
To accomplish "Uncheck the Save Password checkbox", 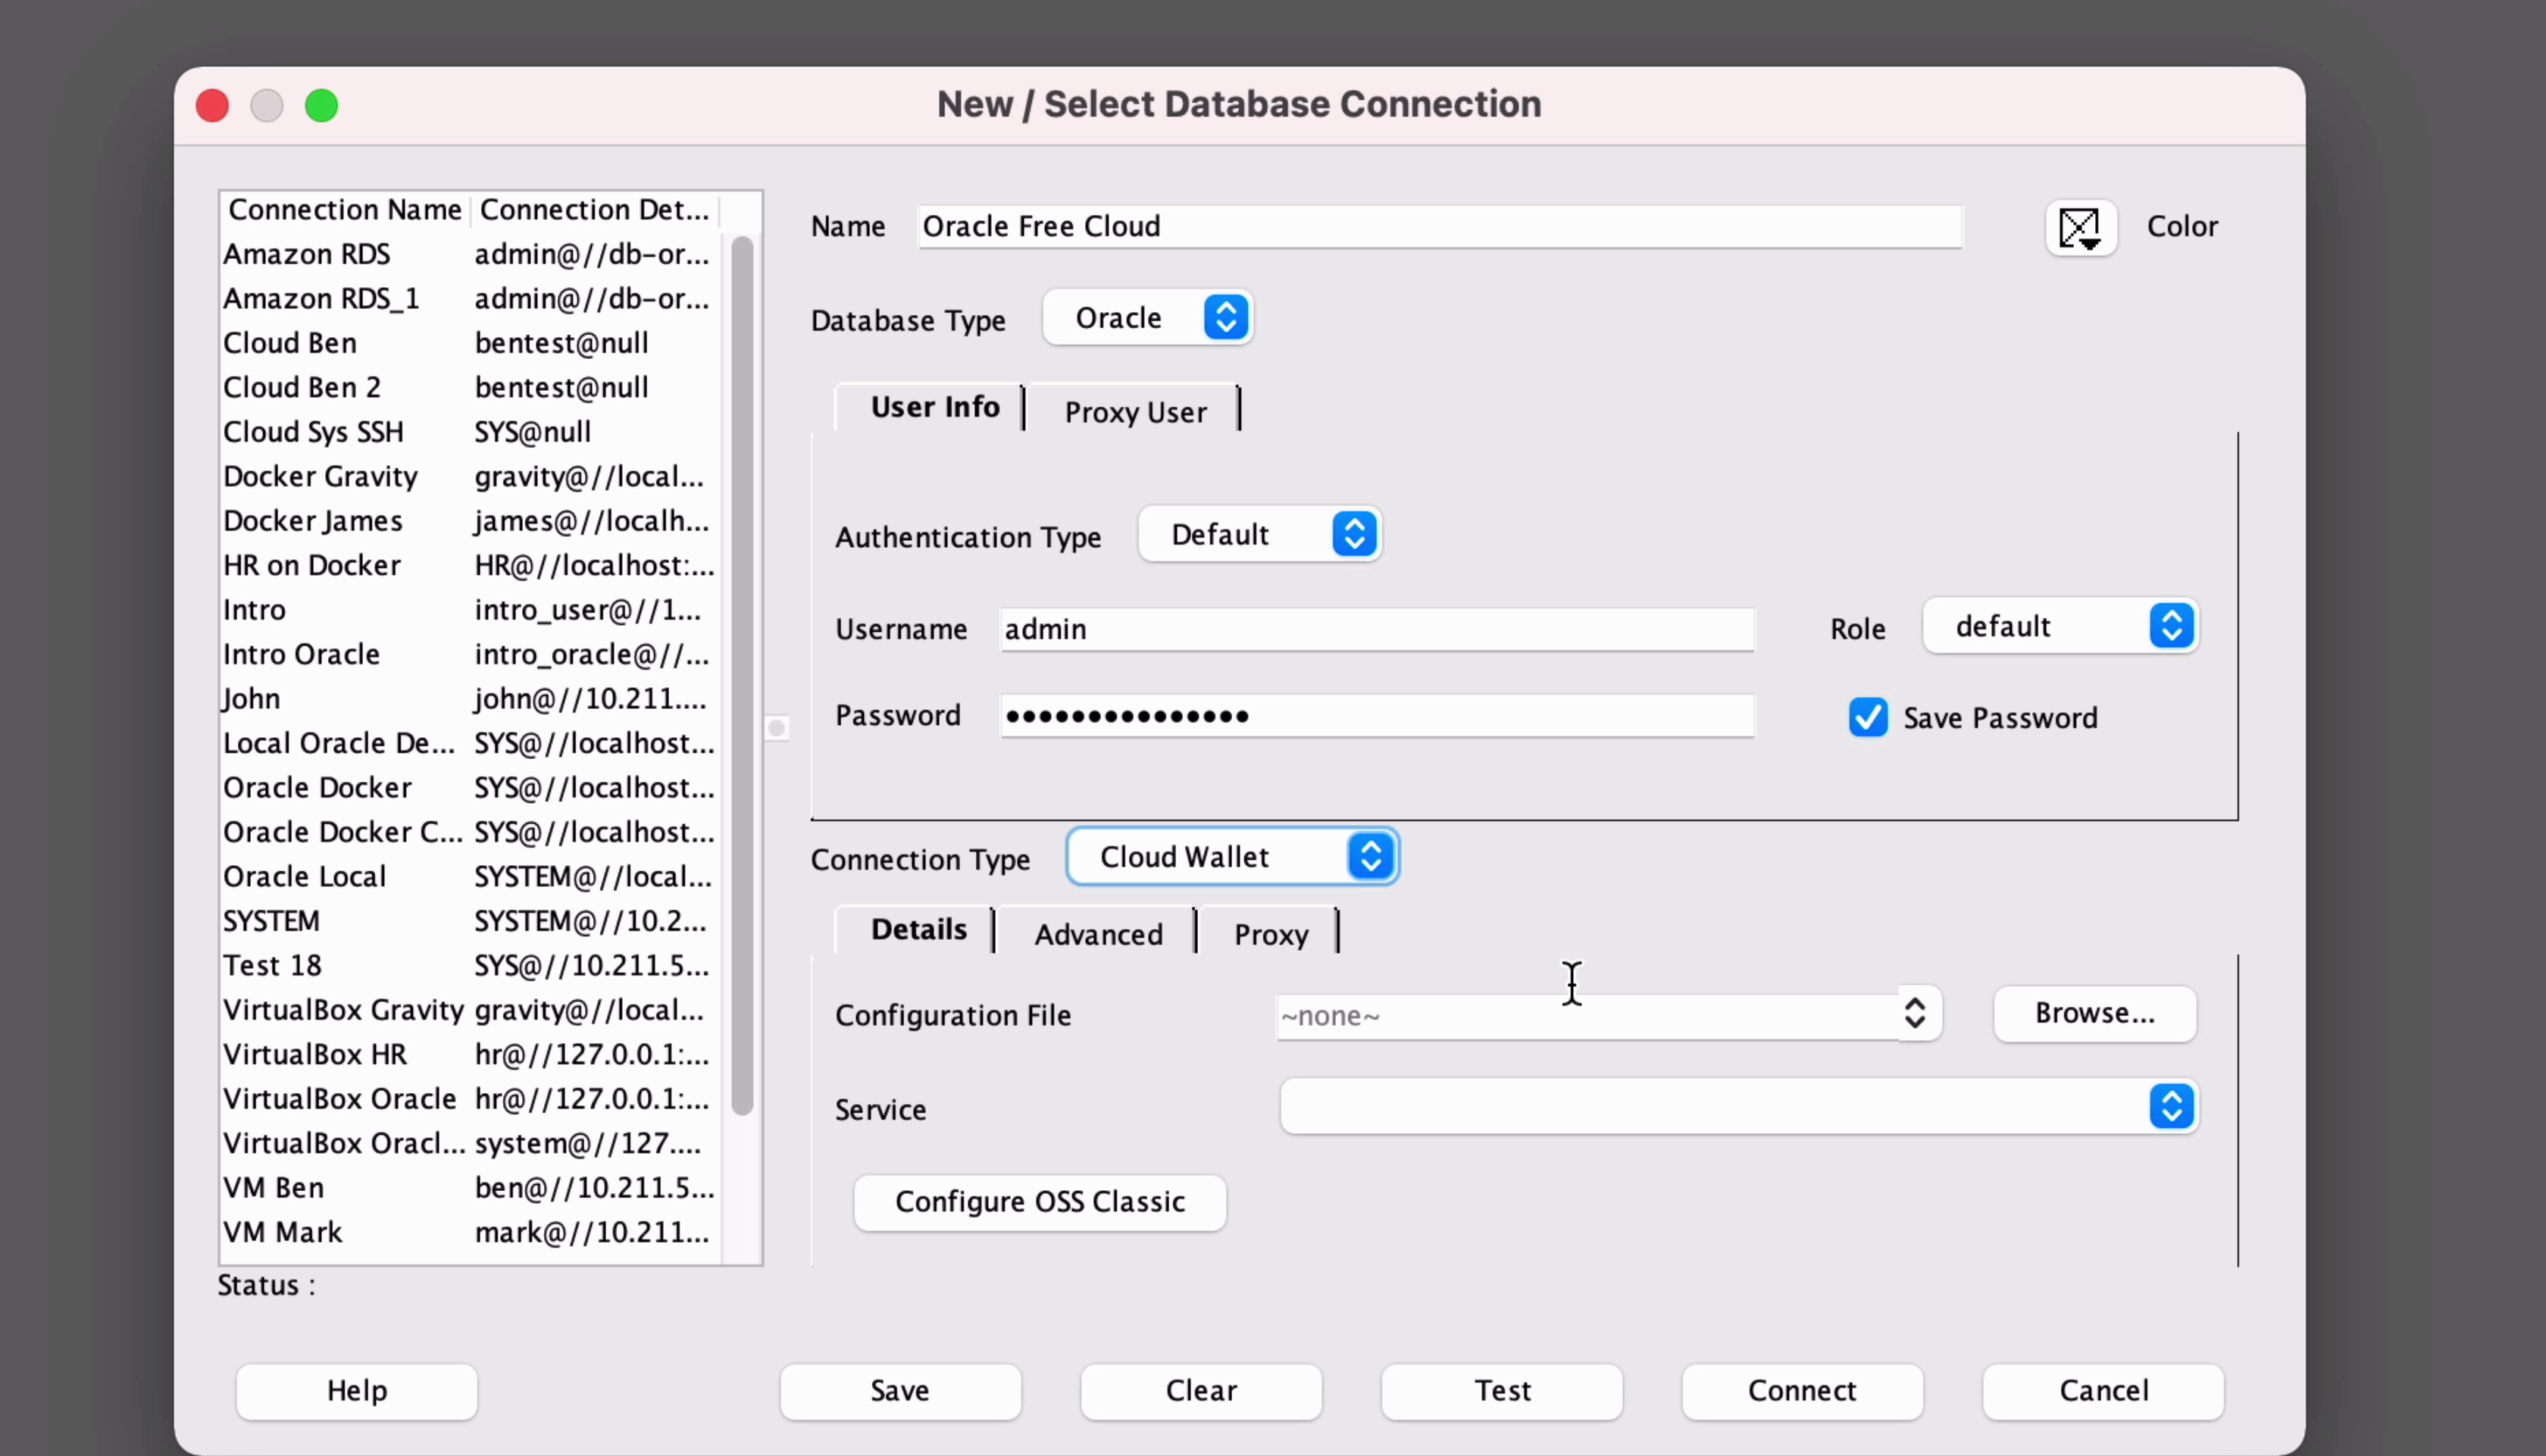I will click(1867, 717).
